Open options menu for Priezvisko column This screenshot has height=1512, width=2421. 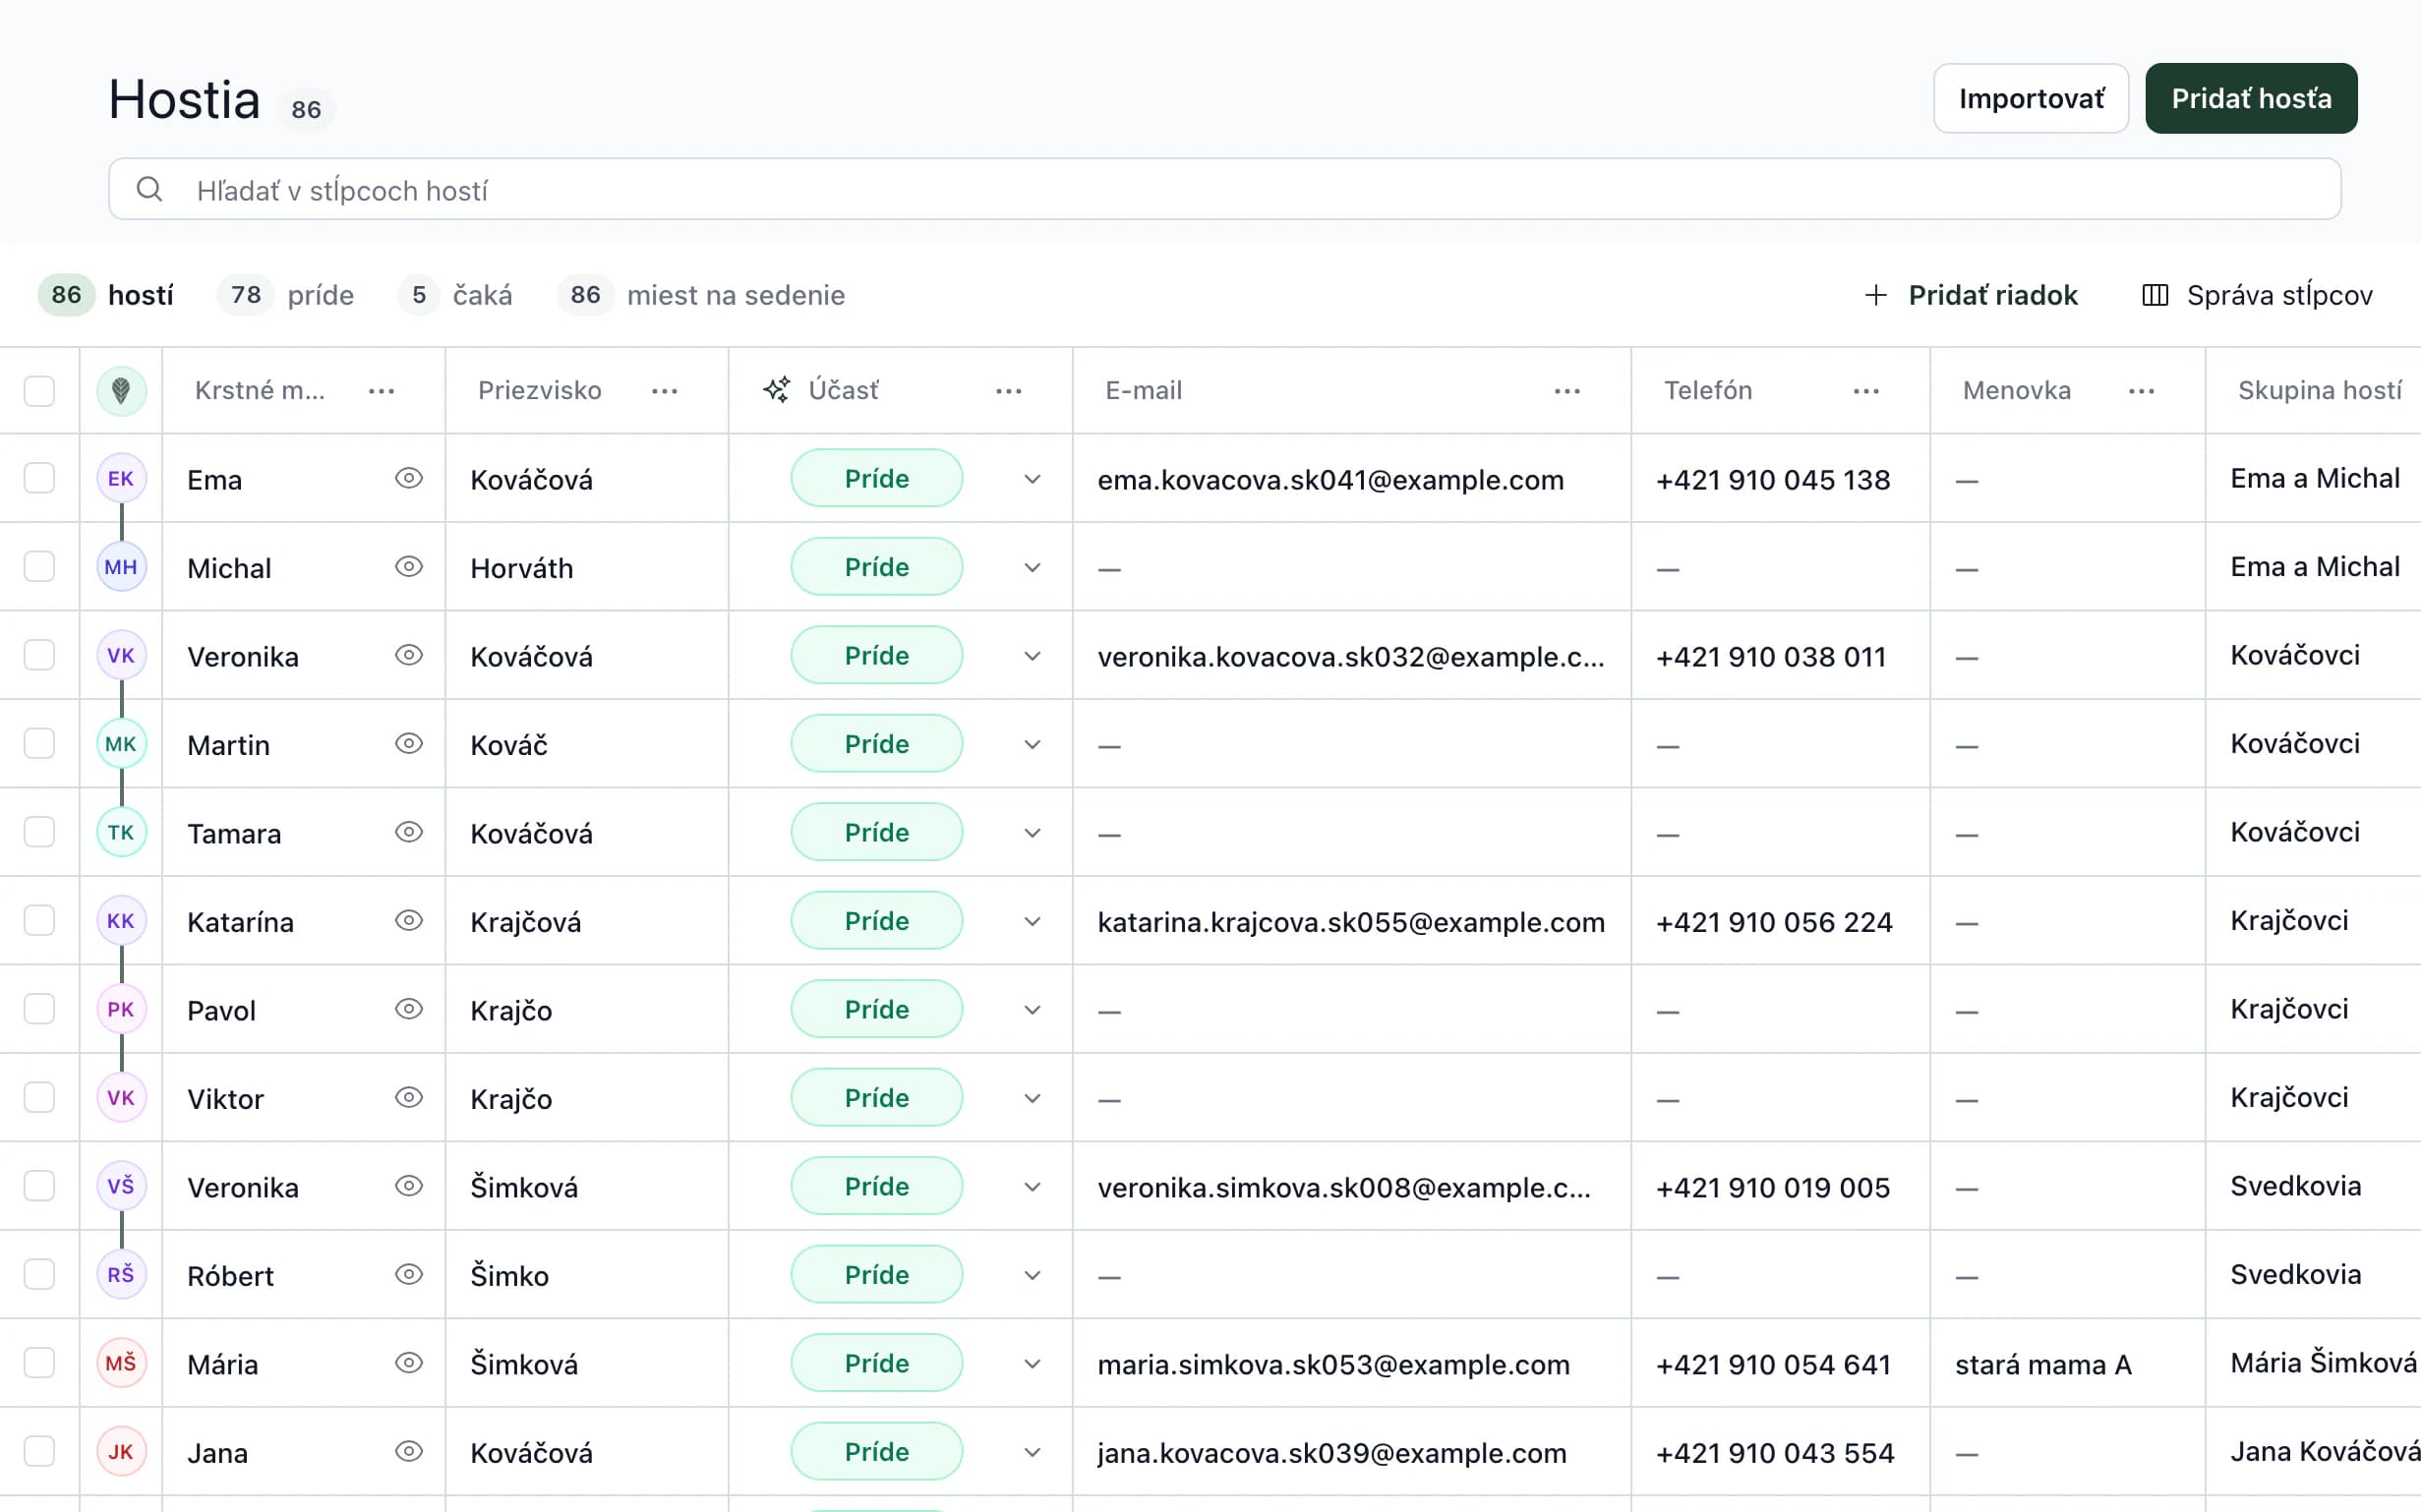(664, 391)
